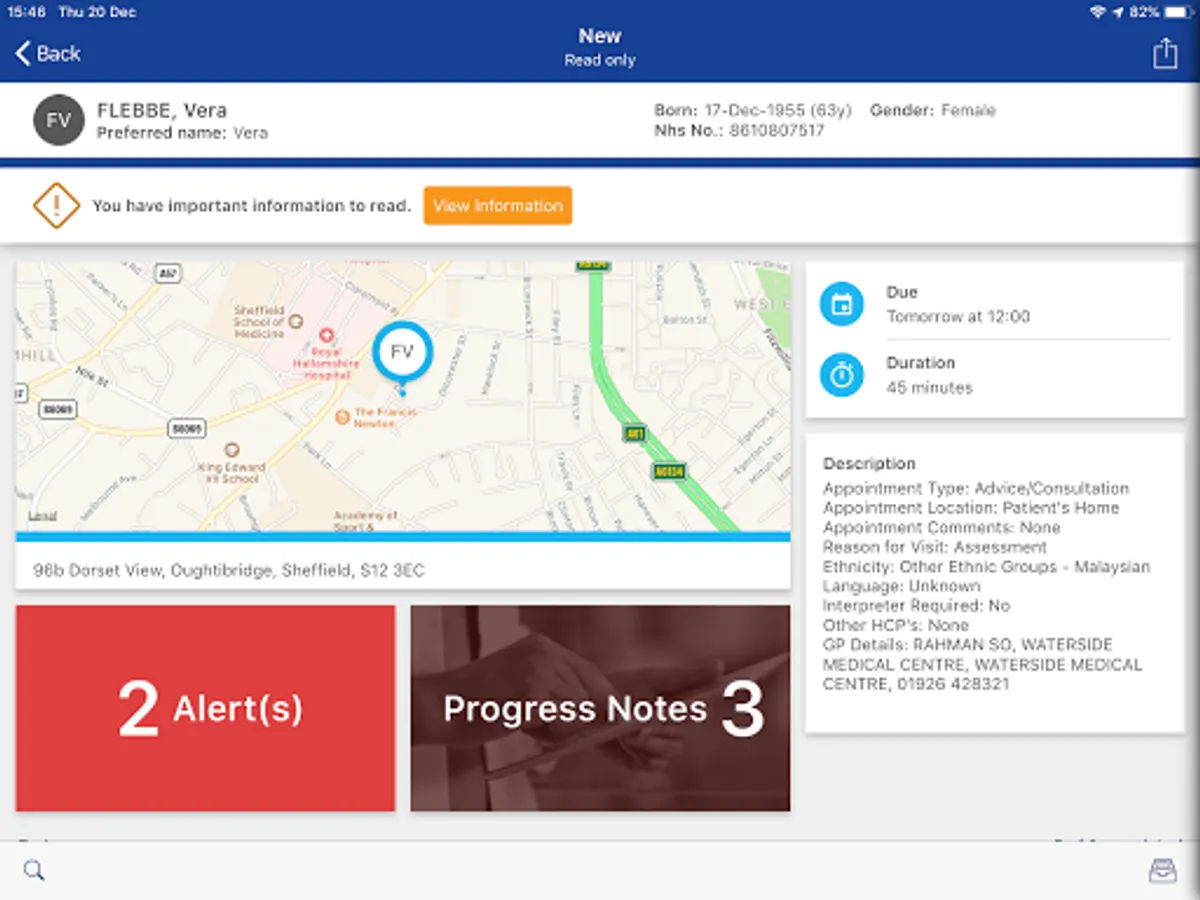Open the inbox tray icon in the bottom bar
Screen dimensions: 1200x900
pyautogui.click(x=1163, y=871)
